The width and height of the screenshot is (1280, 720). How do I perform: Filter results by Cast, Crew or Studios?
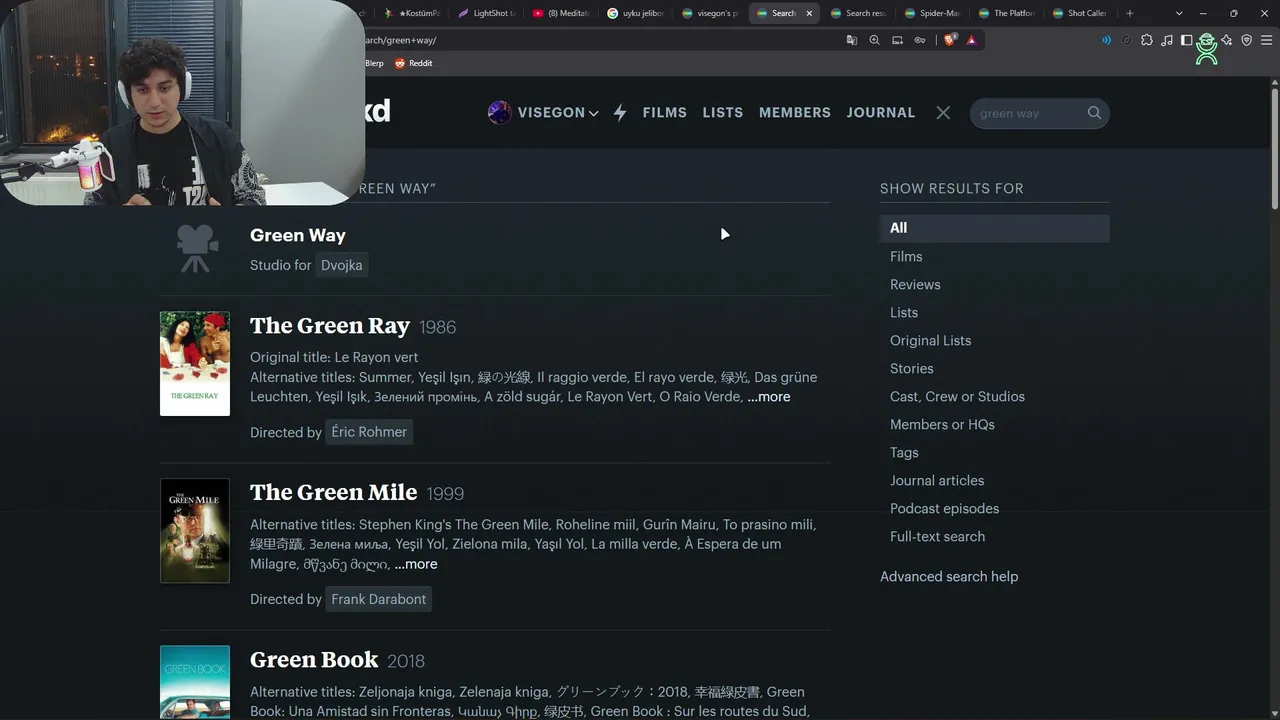tap(957, 397)
